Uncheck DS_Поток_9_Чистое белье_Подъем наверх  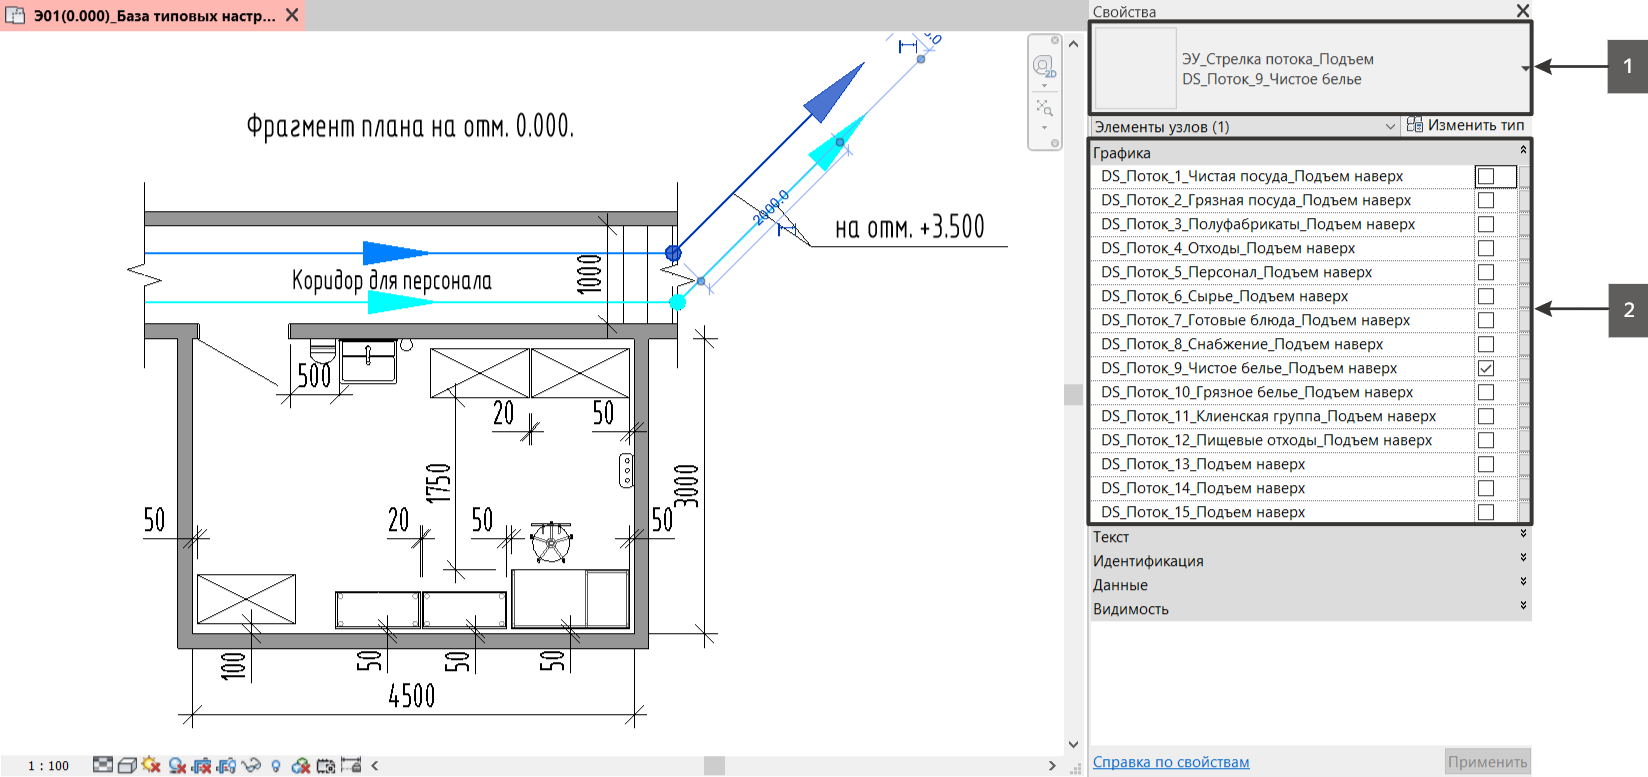pos(1486,368)
